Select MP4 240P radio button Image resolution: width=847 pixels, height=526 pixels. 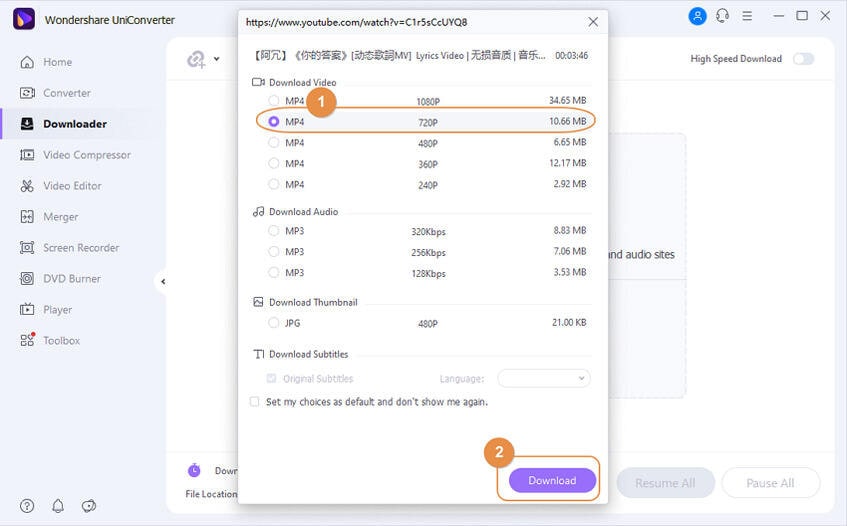[274, 184]
